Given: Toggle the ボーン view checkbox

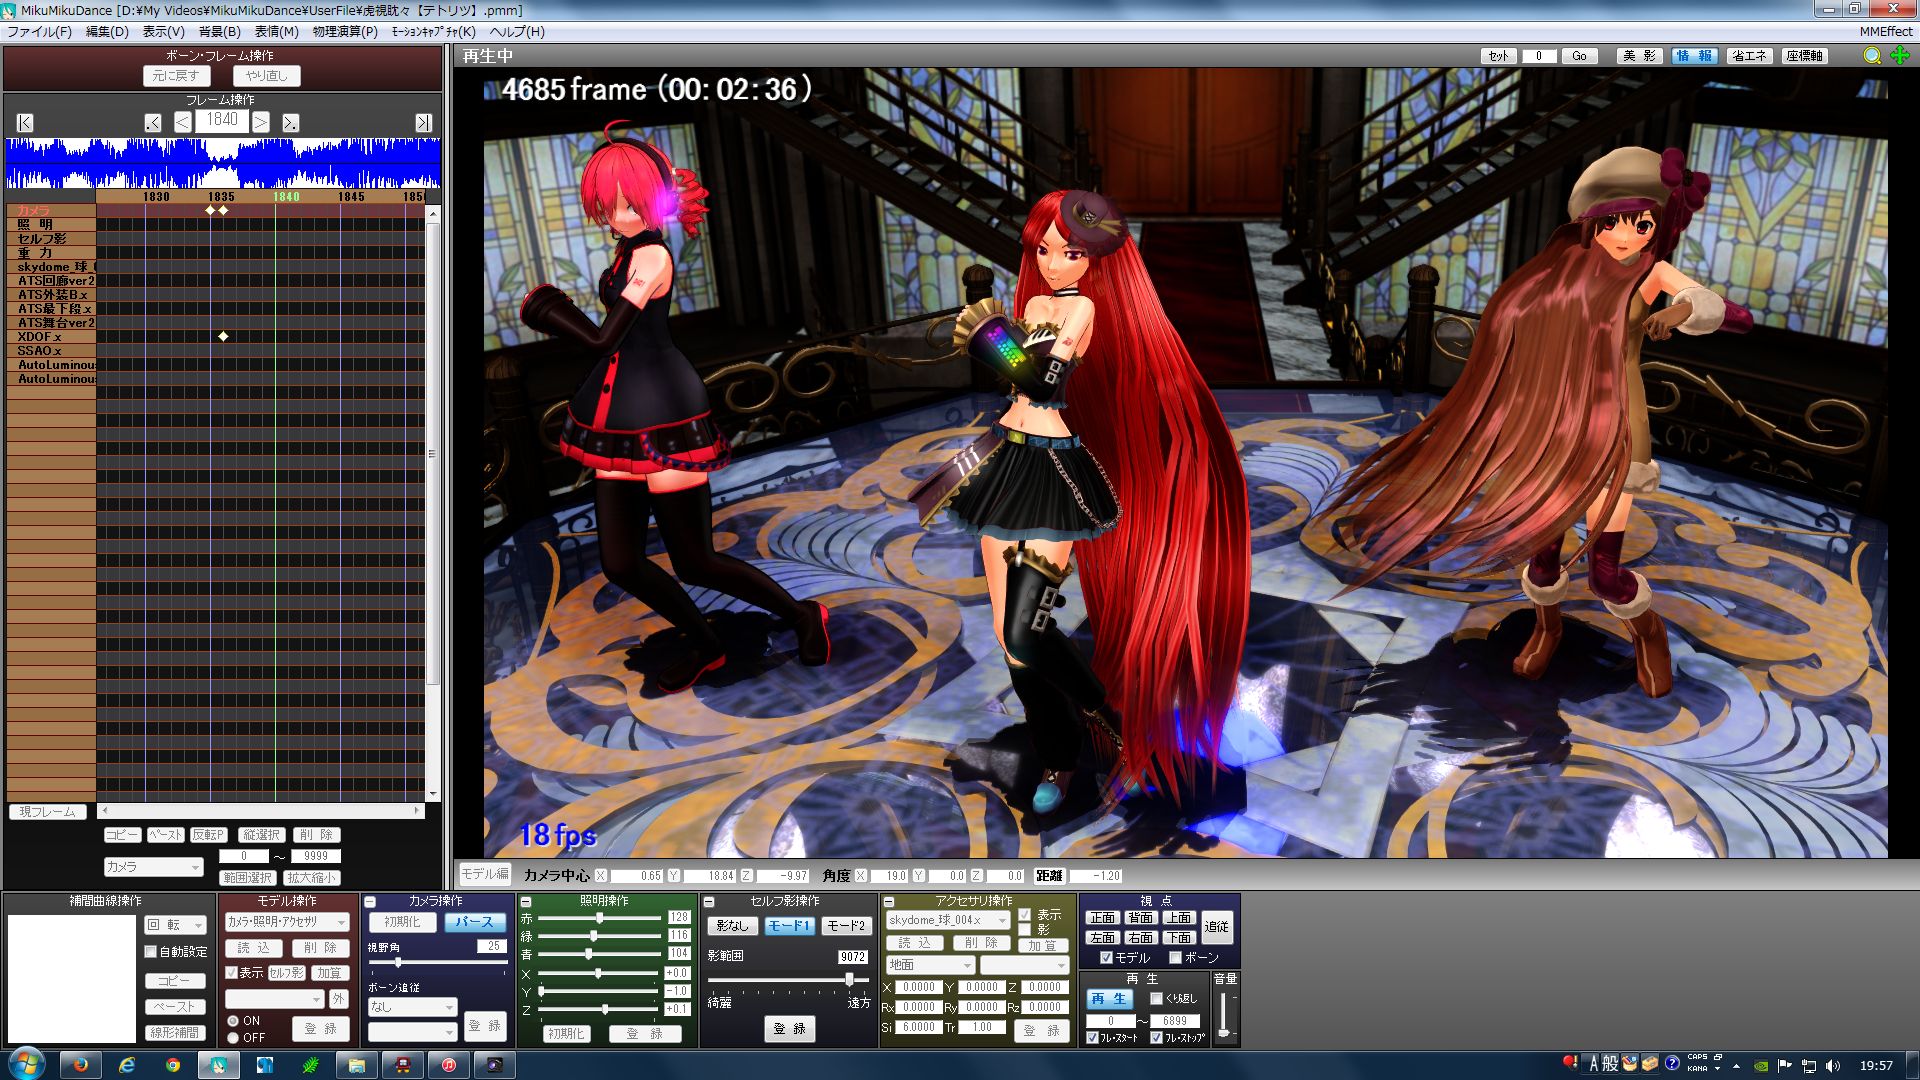Looking at the screenshot, I should tap(1175, 958).
